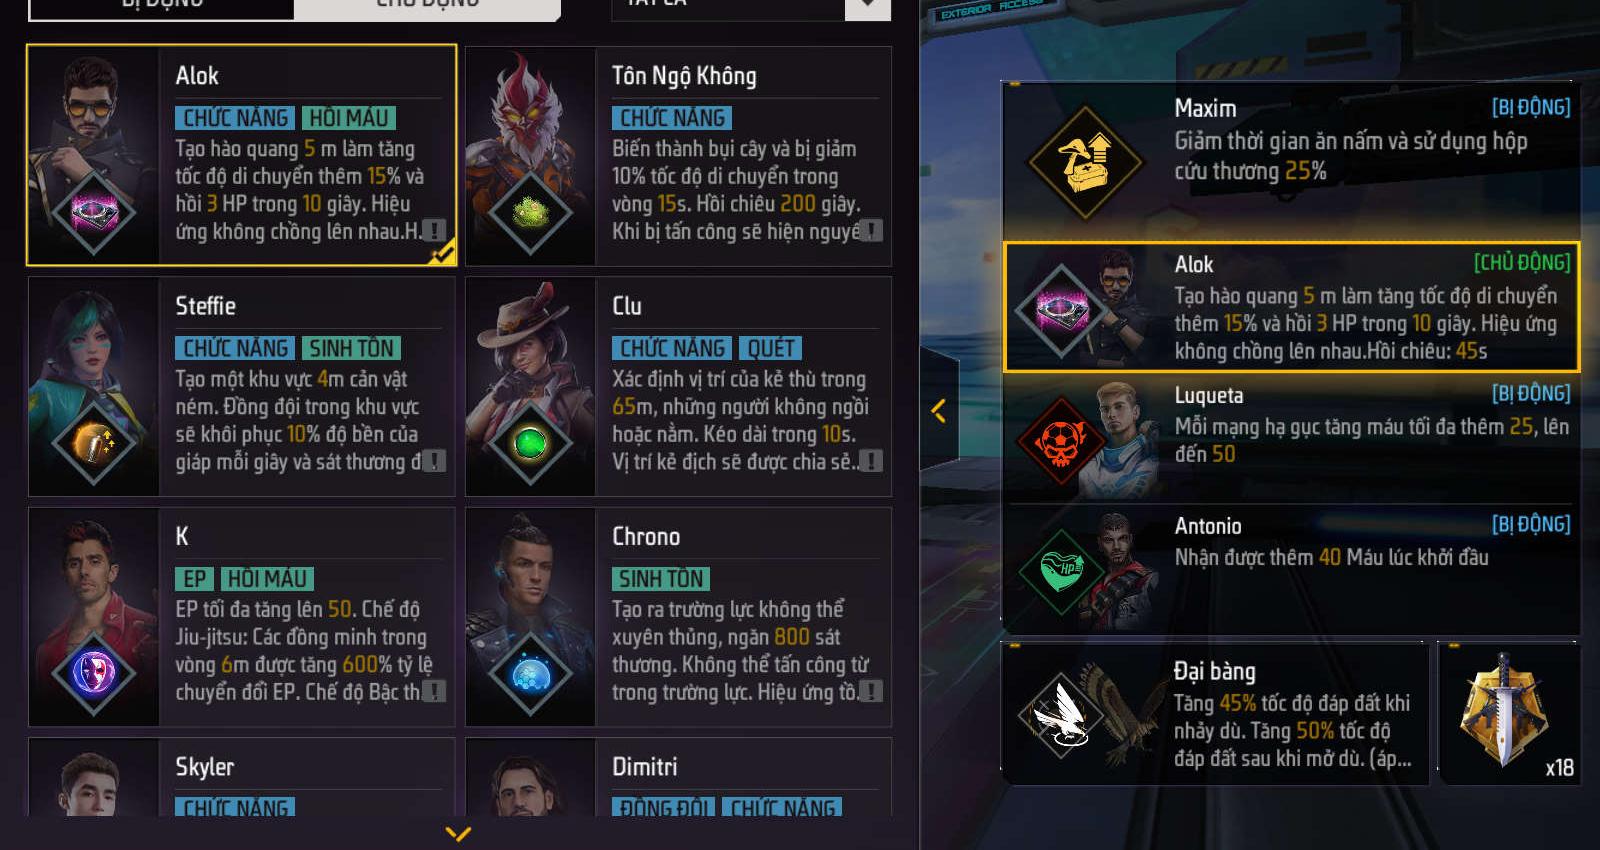Choose Steffie's graffiti skill icon
This screenshot has width=1600, height=850.
click(x=93, y=443)
